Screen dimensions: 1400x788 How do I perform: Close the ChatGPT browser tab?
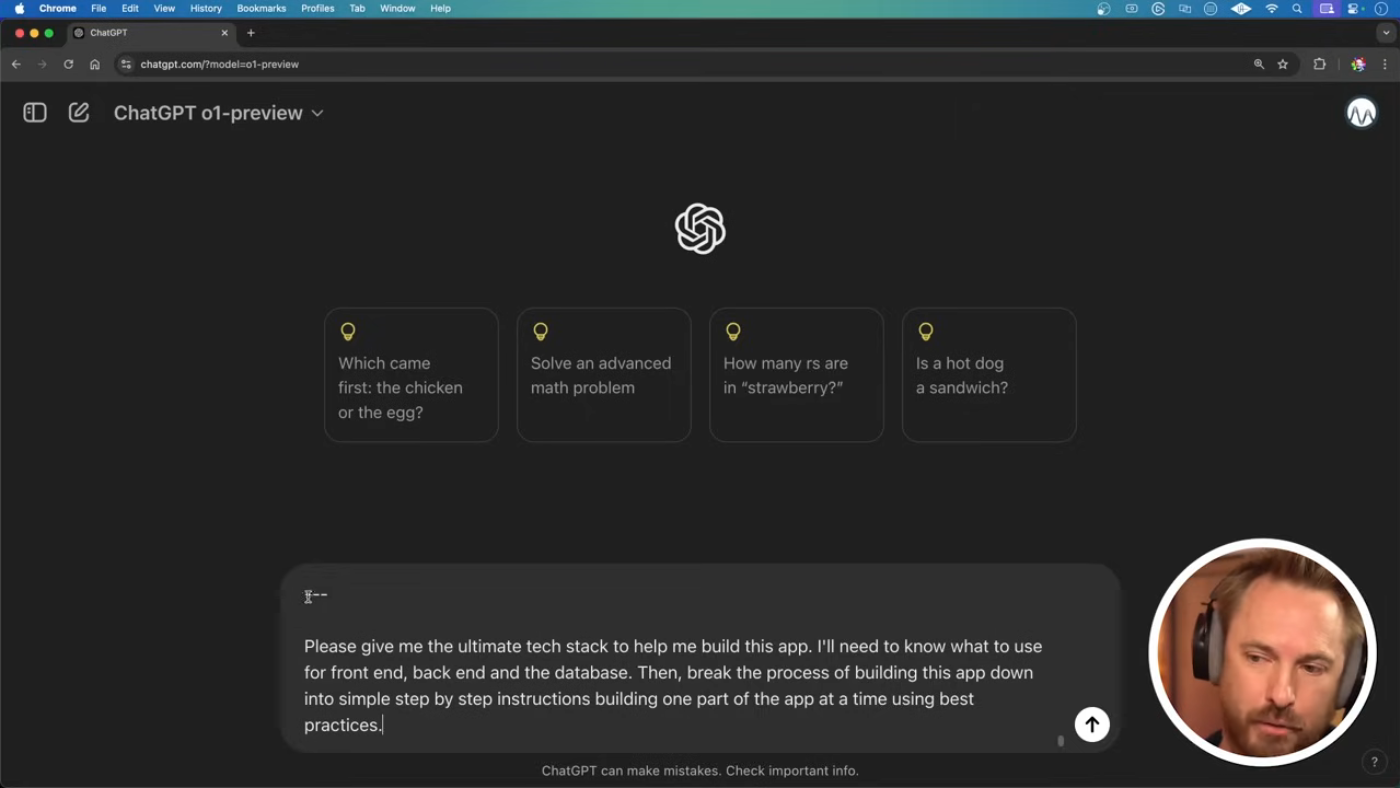(x=225, y=33)
